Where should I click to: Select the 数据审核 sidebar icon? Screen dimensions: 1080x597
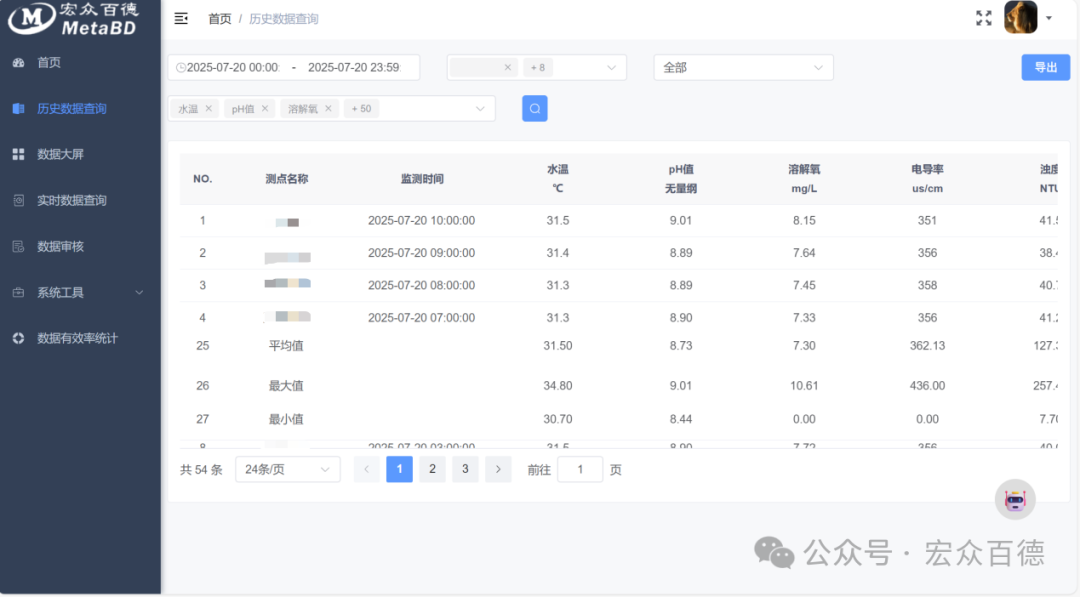pyautogui.click(x=16, y=246)
